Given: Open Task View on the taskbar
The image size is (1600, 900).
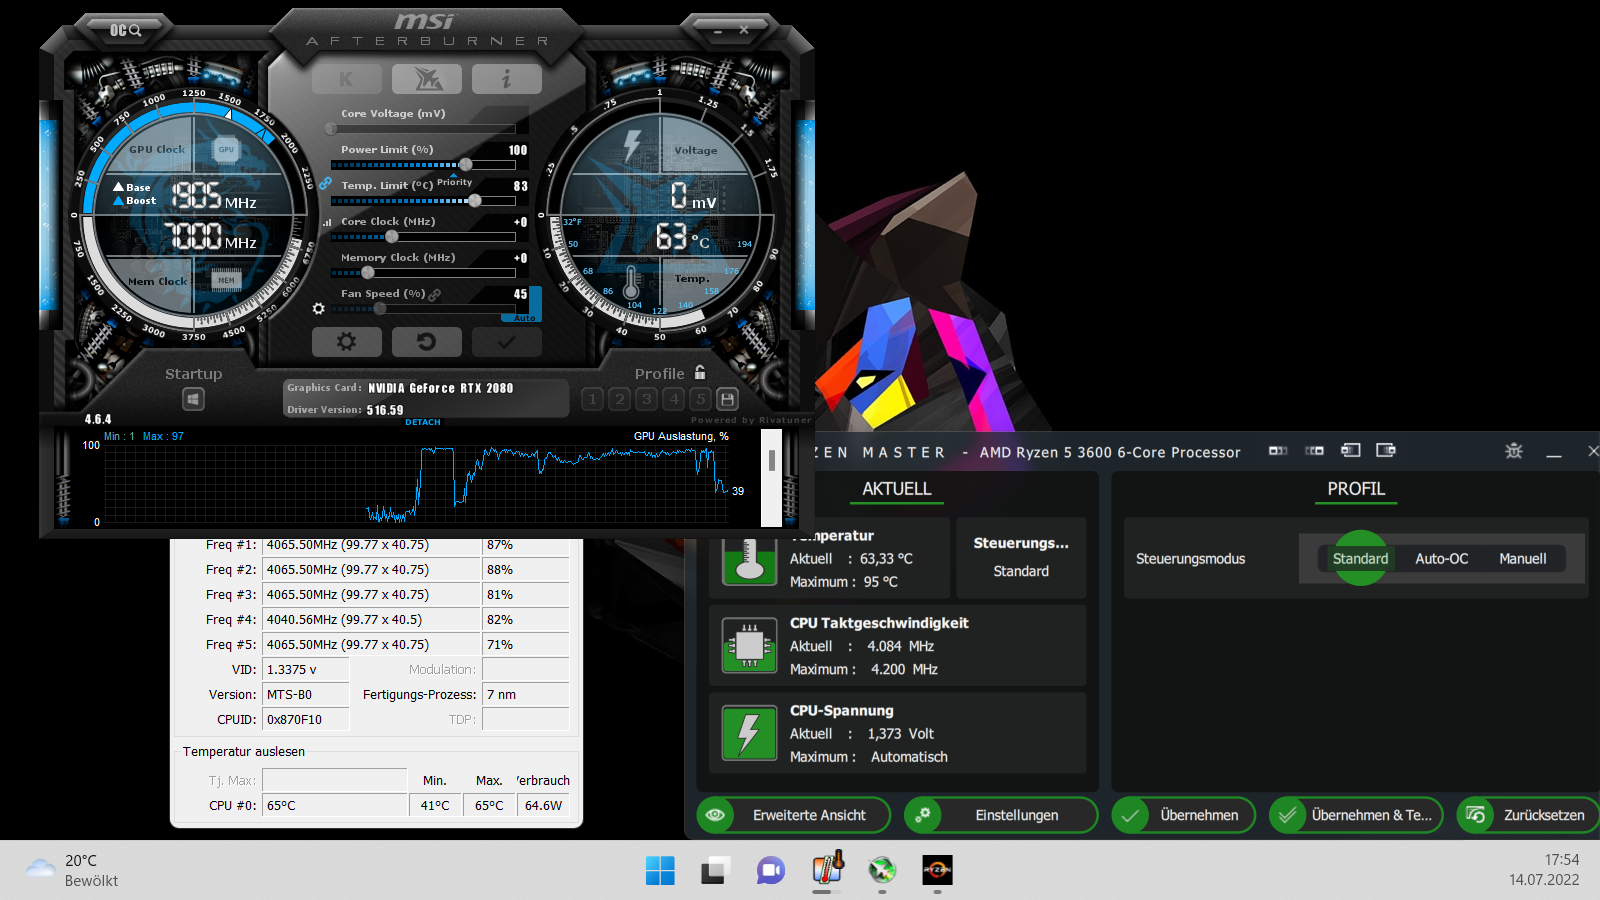Looking at the screenshot, I should pos(714,870).
